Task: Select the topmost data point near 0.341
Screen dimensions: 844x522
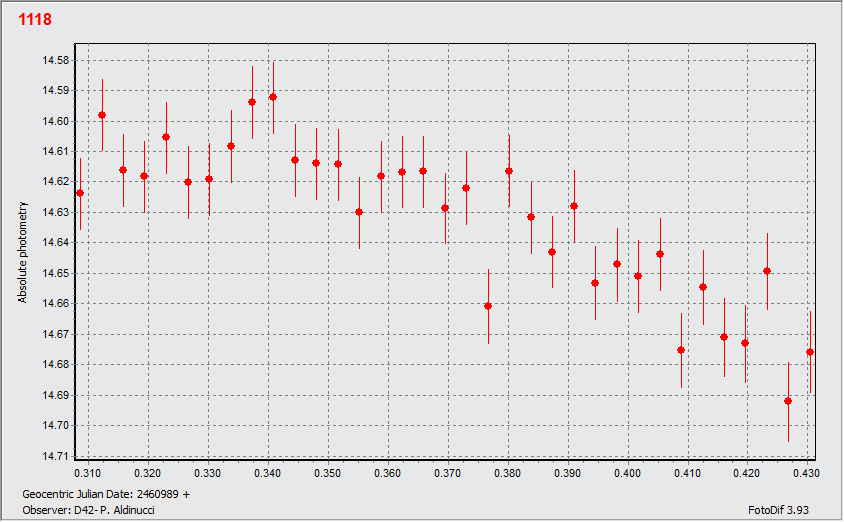Action: (273, 97)
